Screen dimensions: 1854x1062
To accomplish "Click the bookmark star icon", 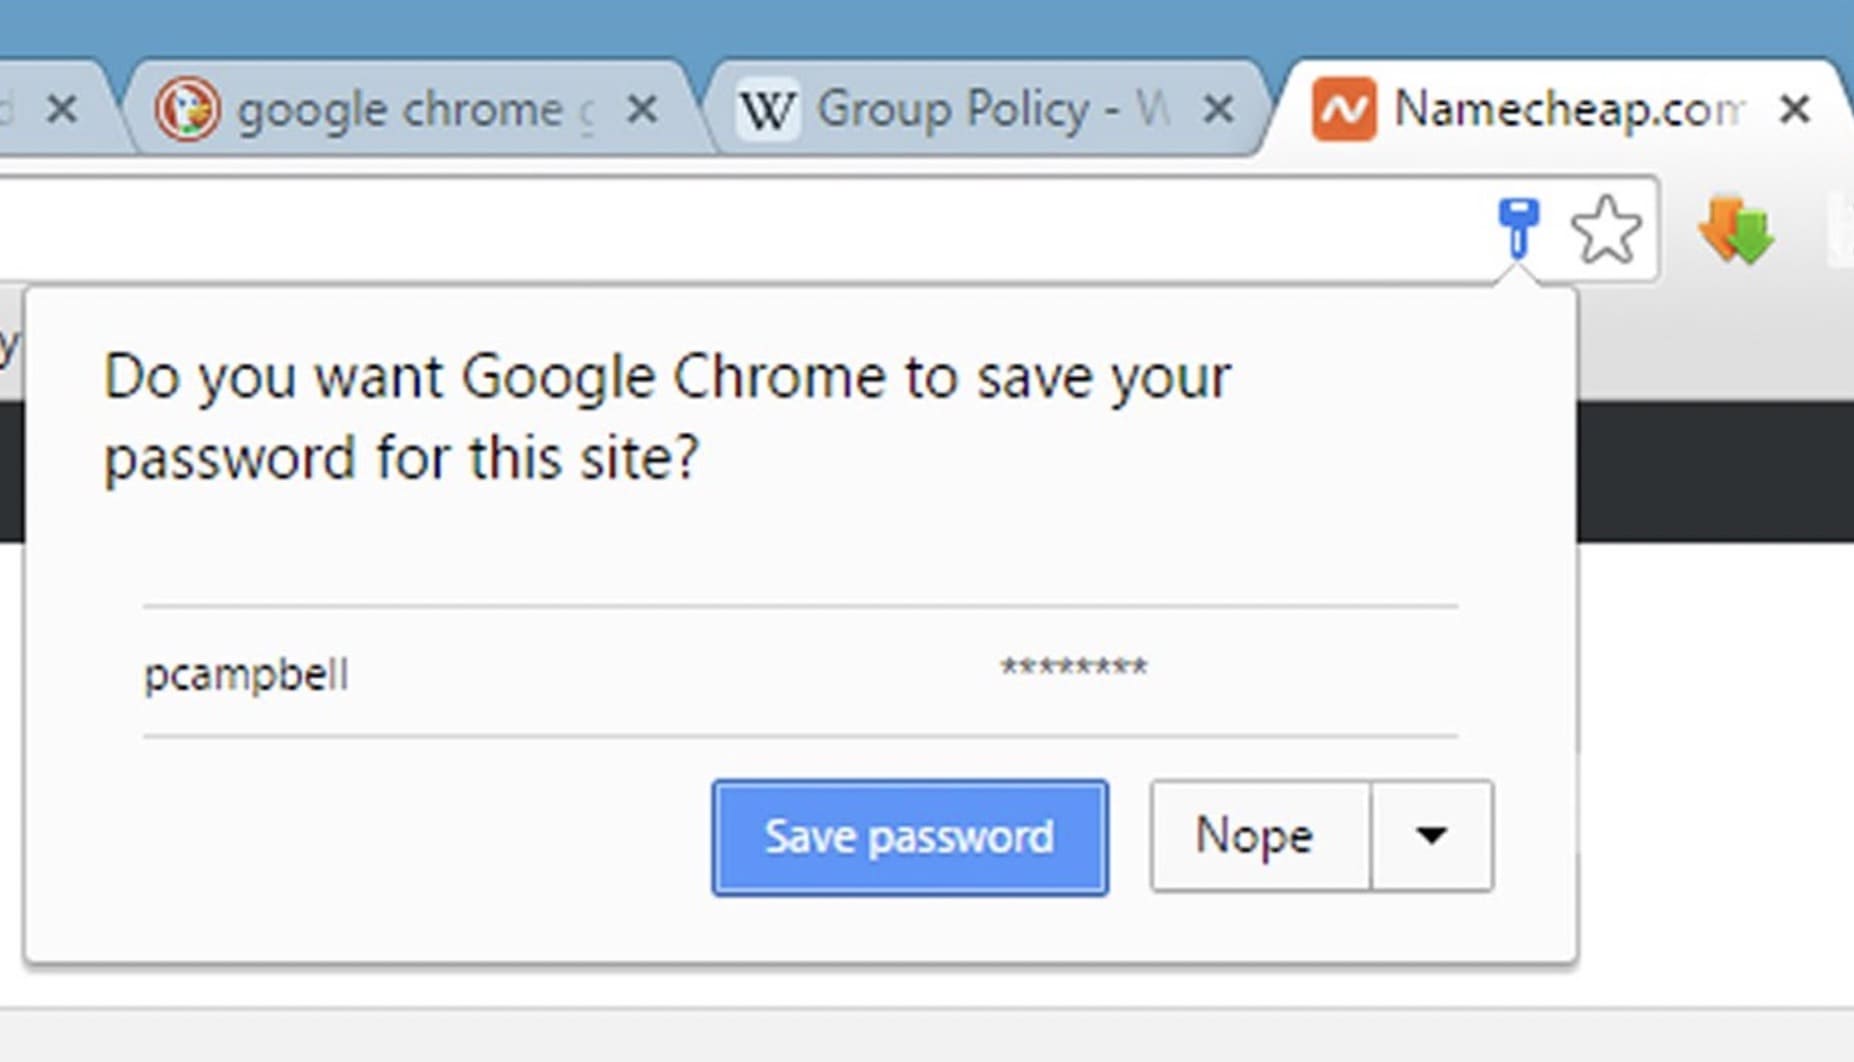I will [1606, 228].
